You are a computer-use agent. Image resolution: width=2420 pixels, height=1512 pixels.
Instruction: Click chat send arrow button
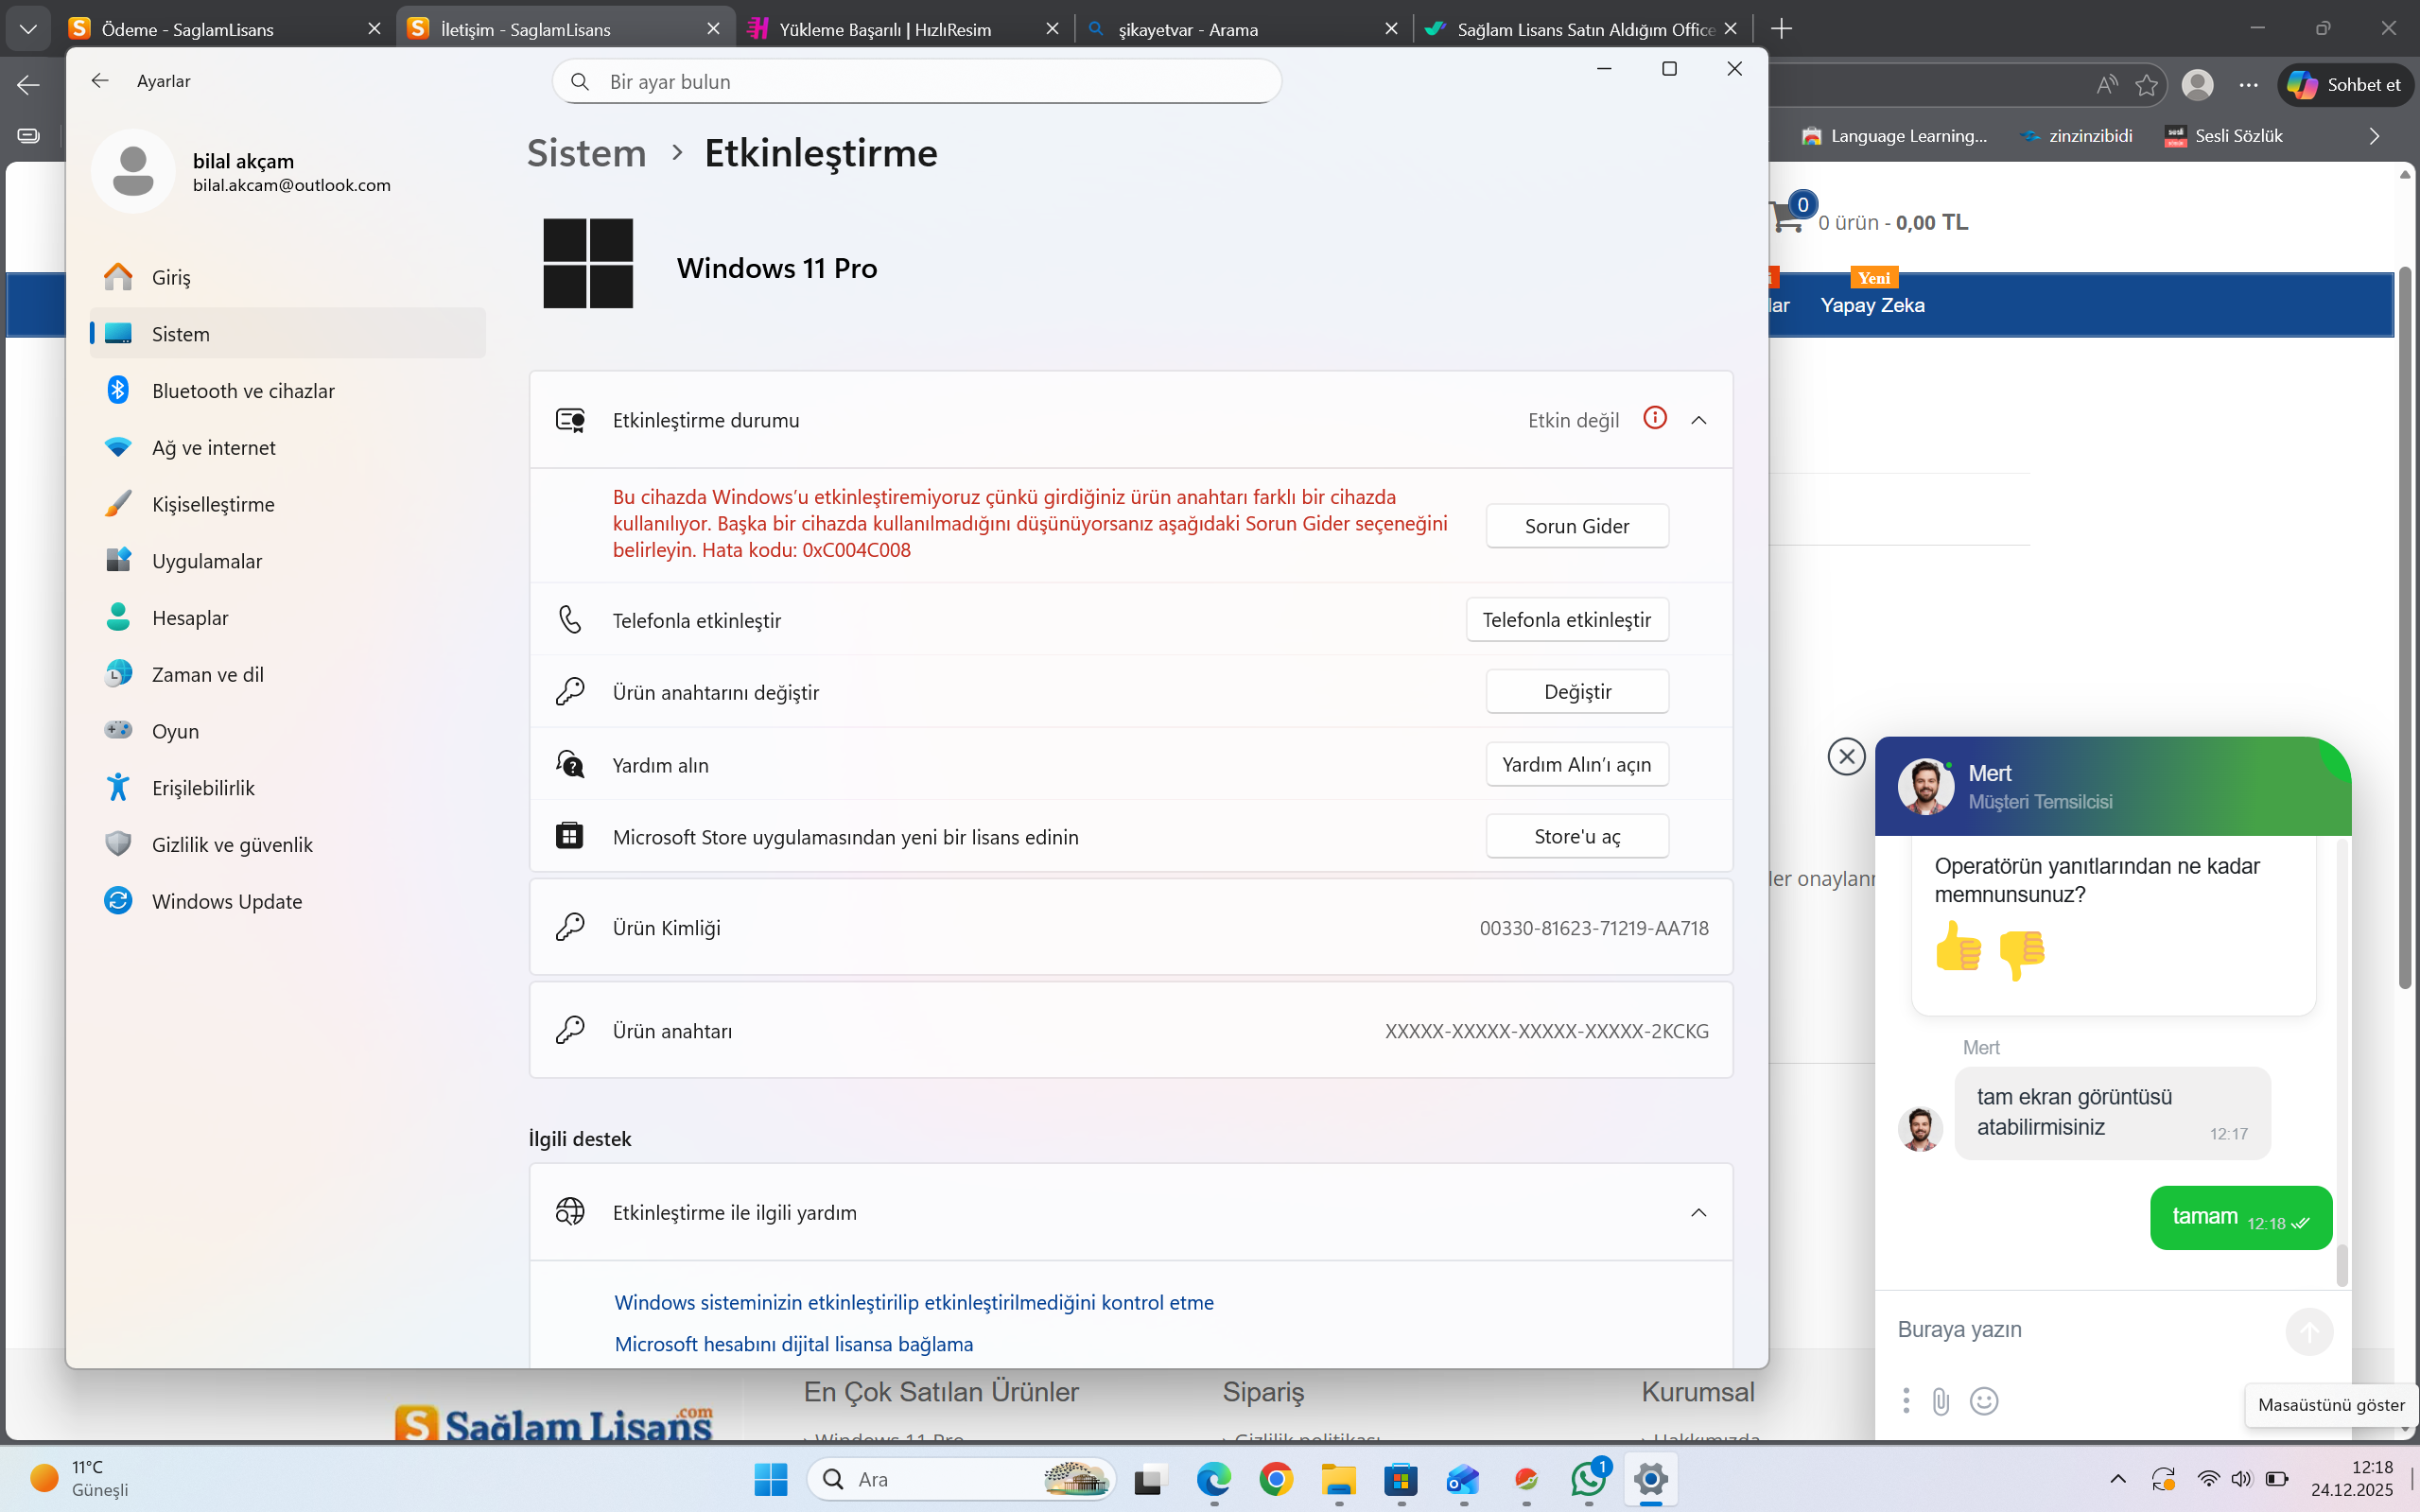point(2309,1332)
